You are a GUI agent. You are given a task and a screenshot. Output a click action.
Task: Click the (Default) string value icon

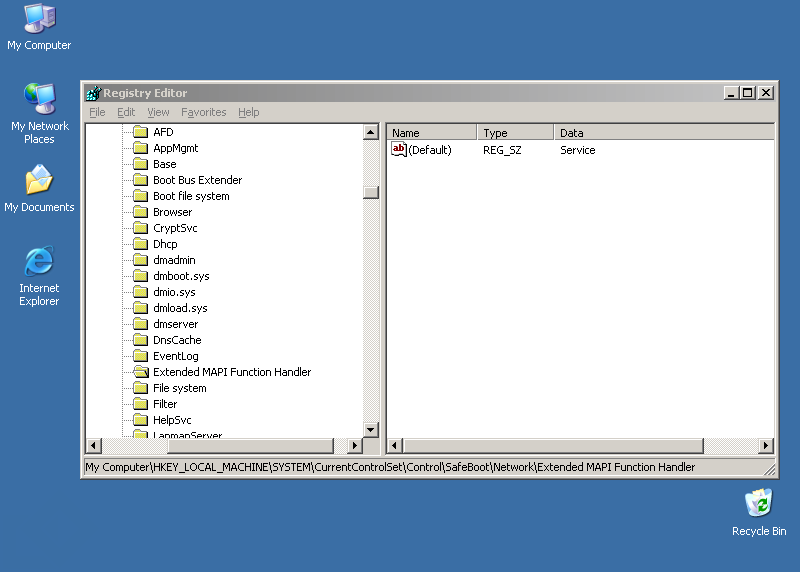coord(398,150)
